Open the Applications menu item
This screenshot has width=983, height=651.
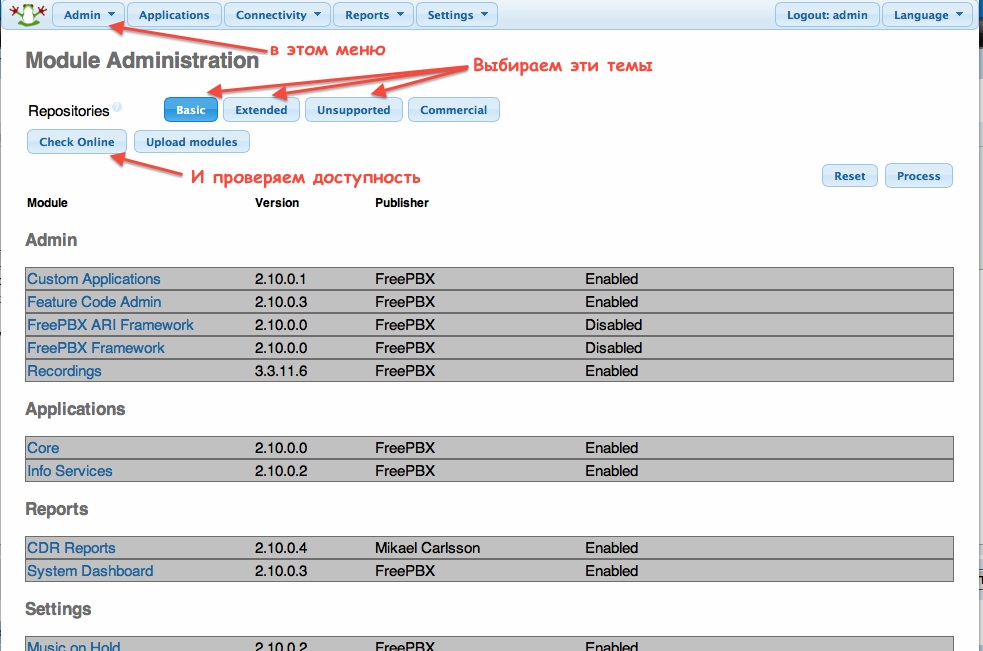(x=174, y=15)
